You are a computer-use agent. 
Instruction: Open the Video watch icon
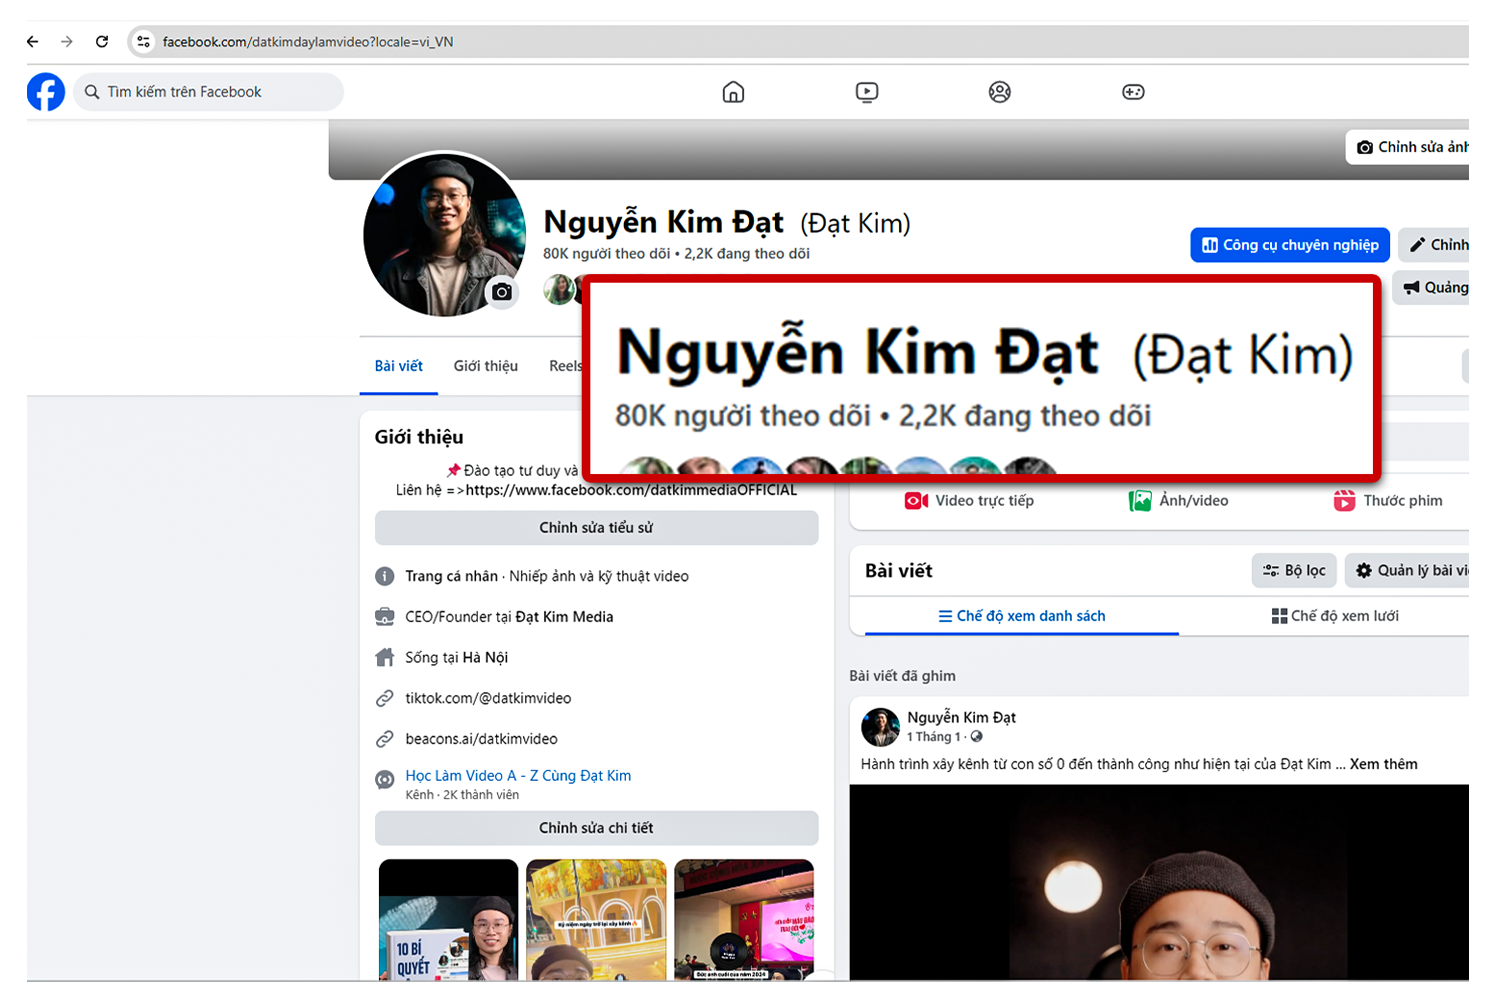(867, 92)
